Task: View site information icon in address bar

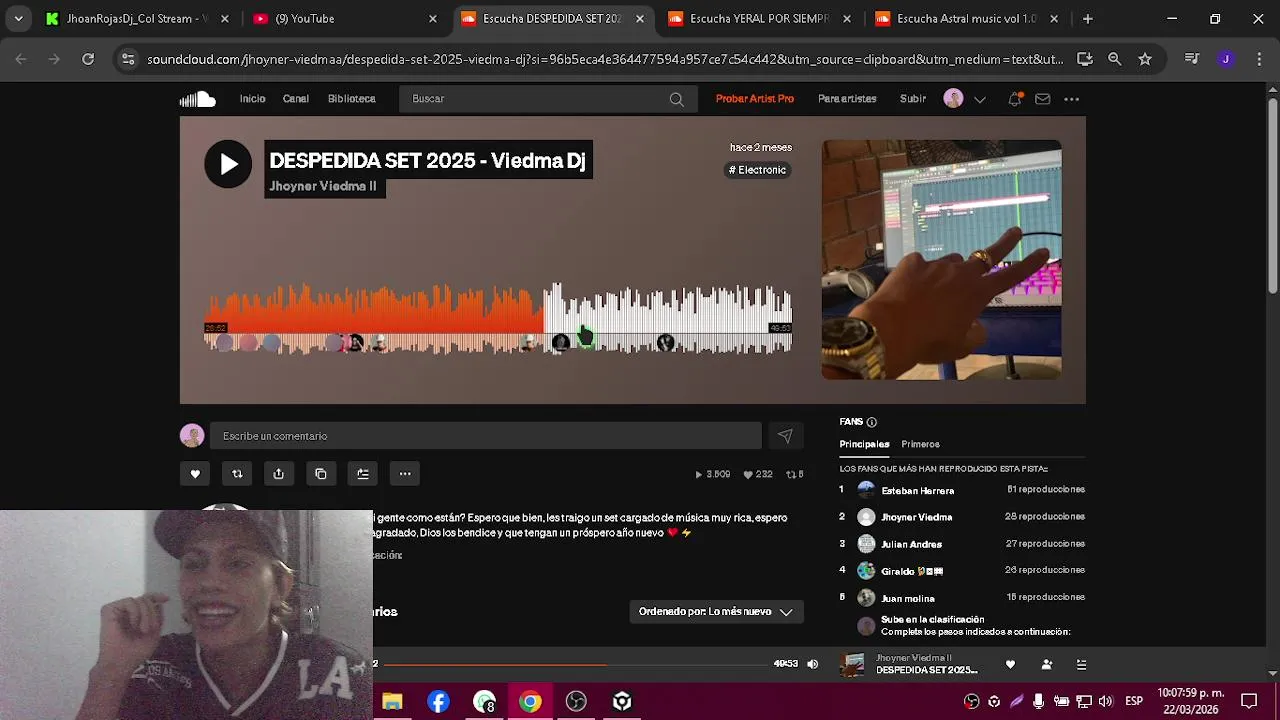Action: tap(128, 59)
